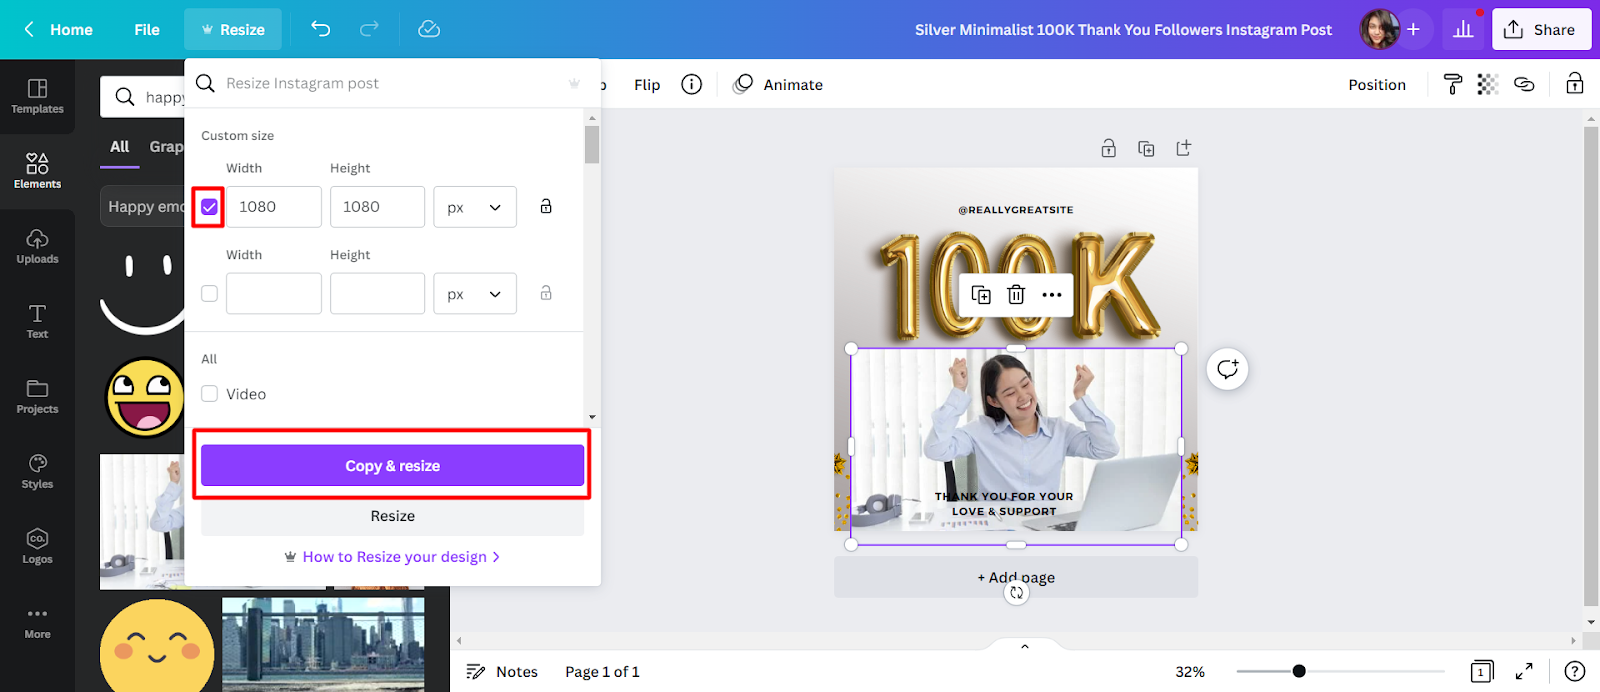Click the Resize Instagram post search field
This screenshot has width=1600, height=692.
[392, 83]
